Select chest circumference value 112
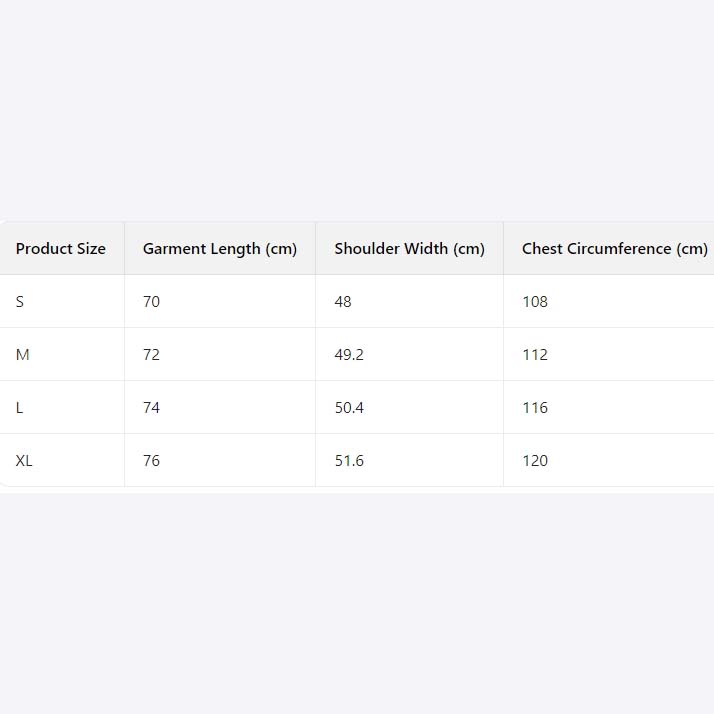Viewport: 714px width, 714px height. coord(535,355)
